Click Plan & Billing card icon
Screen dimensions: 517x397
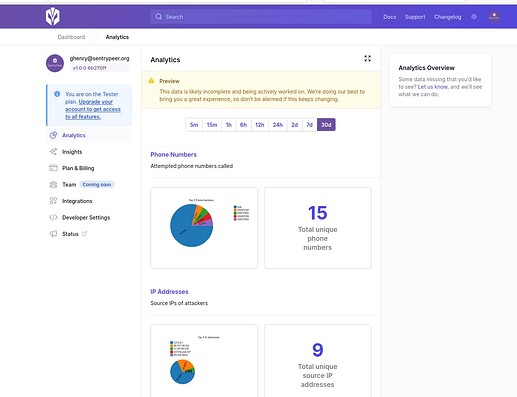click(53, 168)
